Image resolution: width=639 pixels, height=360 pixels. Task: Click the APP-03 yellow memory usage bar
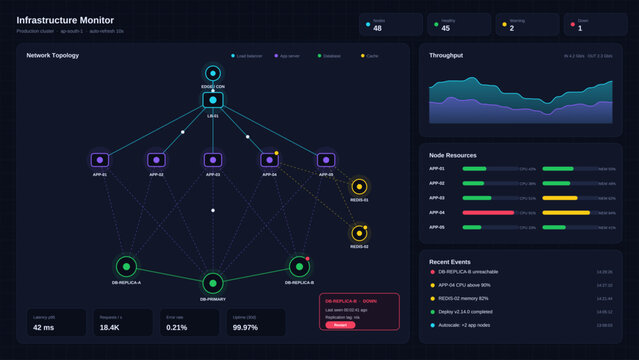click(x=570, y=198)
